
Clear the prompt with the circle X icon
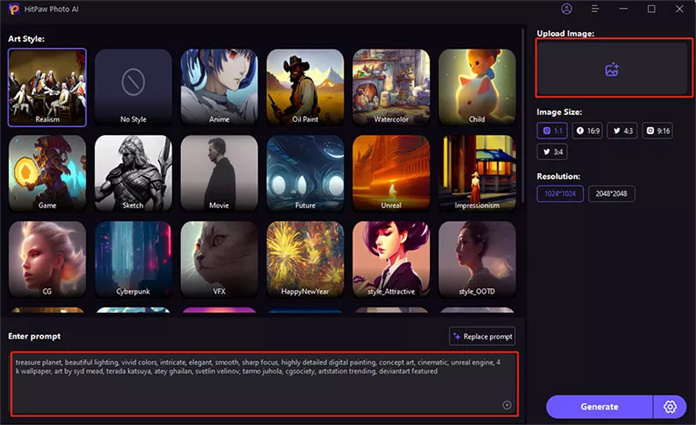point(506,405)
